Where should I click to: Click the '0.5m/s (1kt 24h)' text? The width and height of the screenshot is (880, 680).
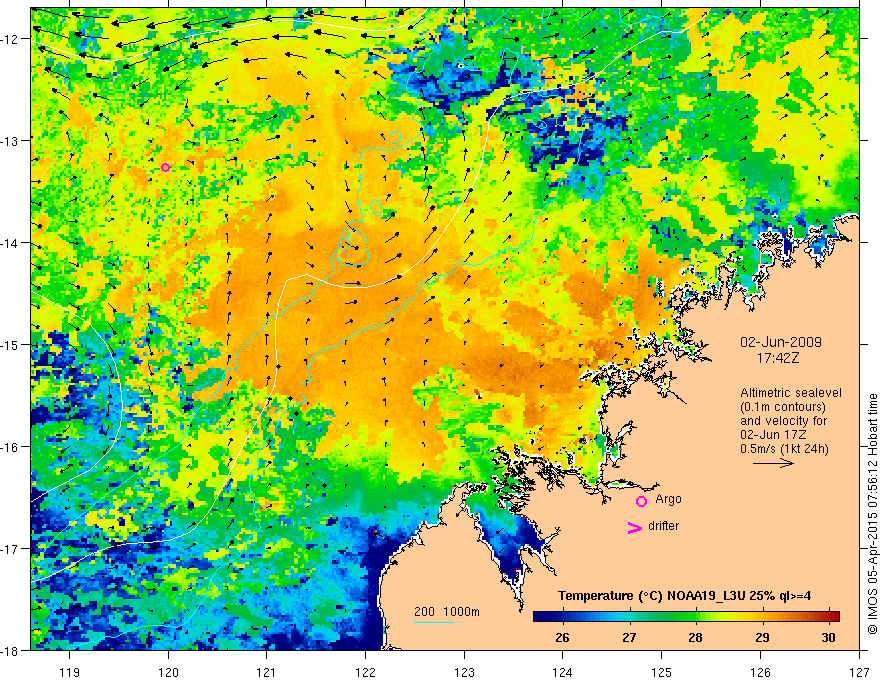click(784, 449)
